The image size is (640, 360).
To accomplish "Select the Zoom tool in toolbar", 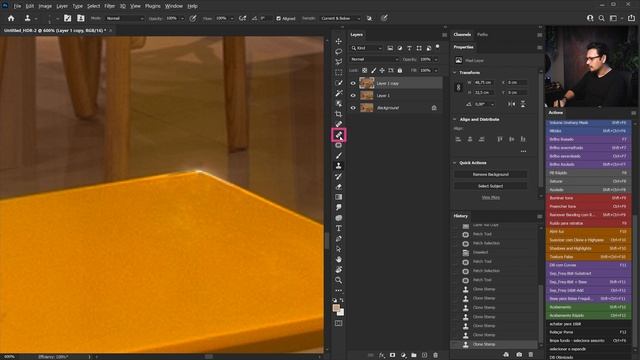I will click(x=338, y=280).
